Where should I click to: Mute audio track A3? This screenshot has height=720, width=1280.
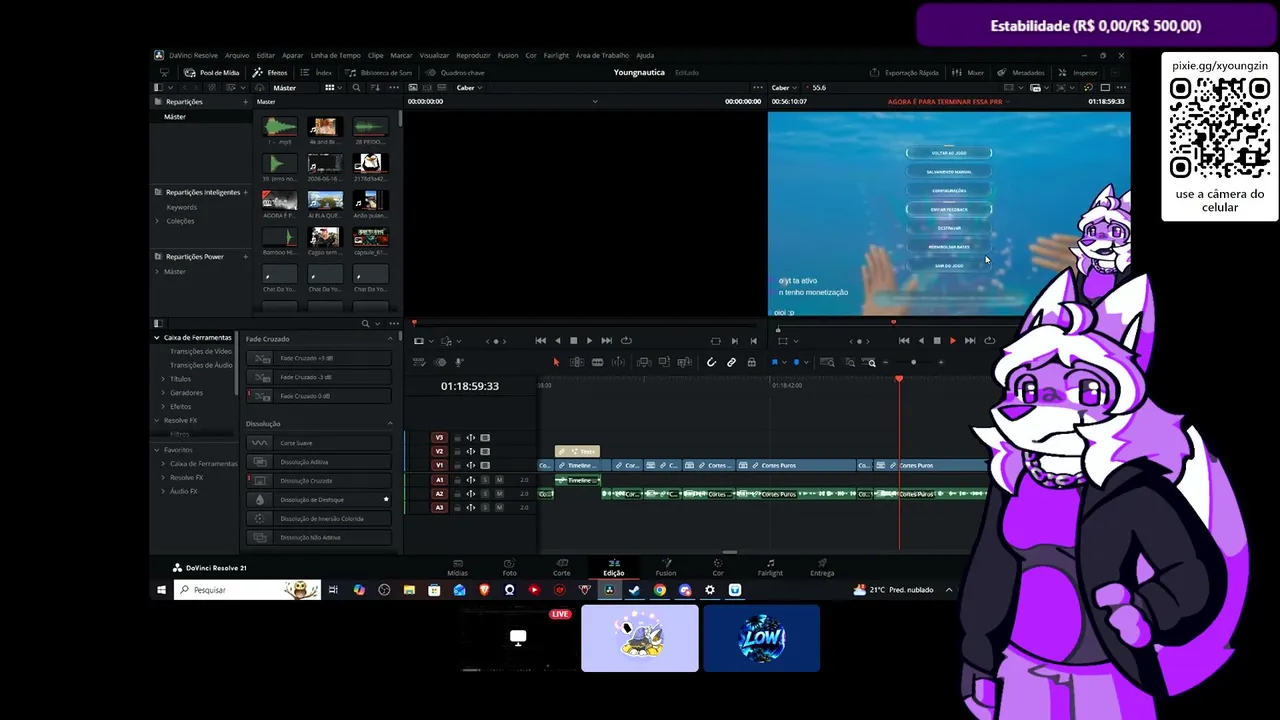click(499, 507)
